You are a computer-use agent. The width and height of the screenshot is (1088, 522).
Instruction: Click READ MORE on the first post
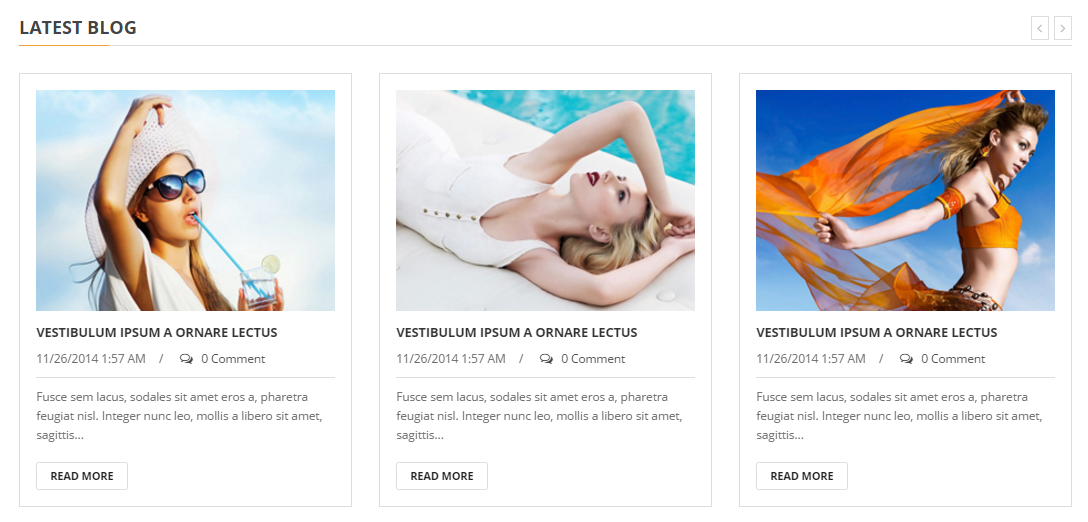pyautogui.click(x=82, y=476)
